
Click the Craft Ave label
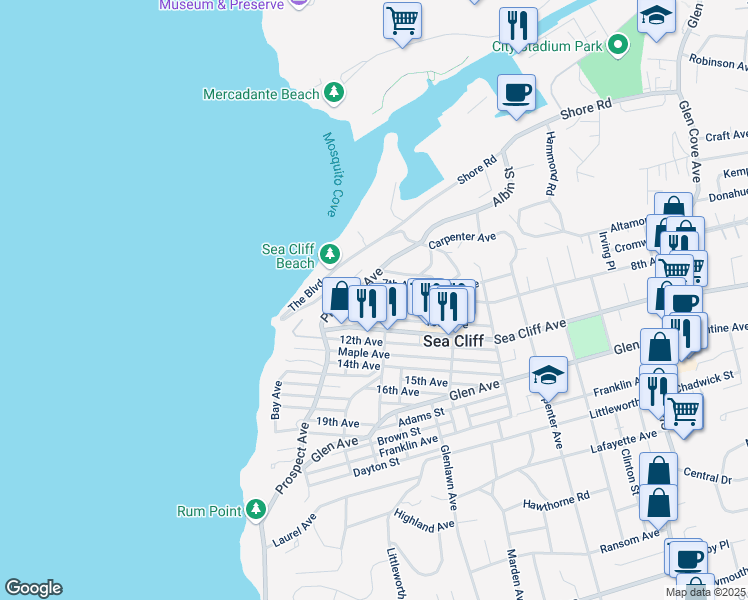coord(726,136)
